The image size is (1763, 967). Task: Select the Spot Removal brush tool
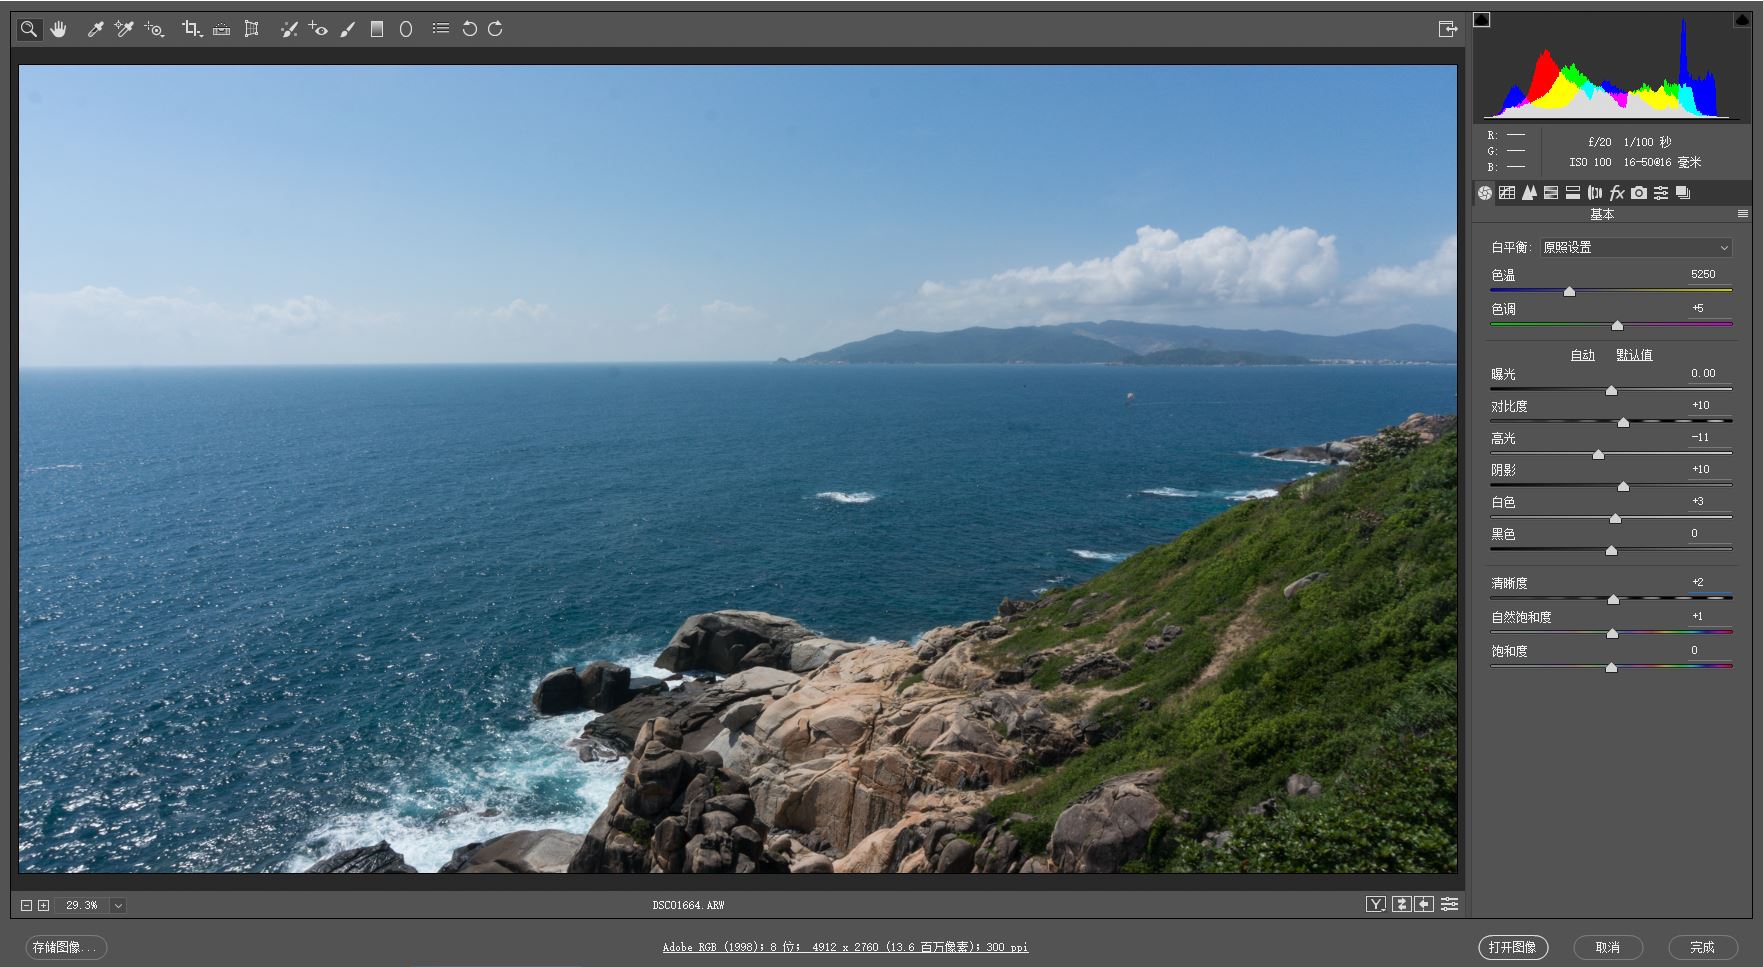click(289, 29)
